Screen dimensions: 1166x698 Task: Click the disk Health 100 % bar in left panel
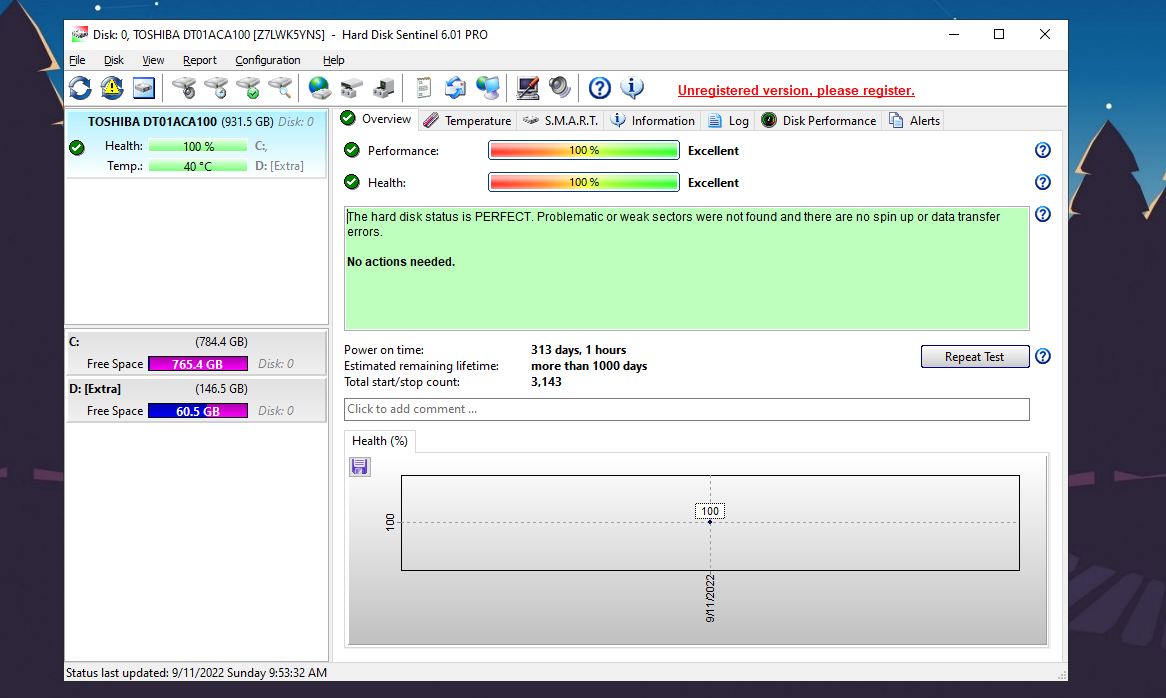(x=198, y=146)
